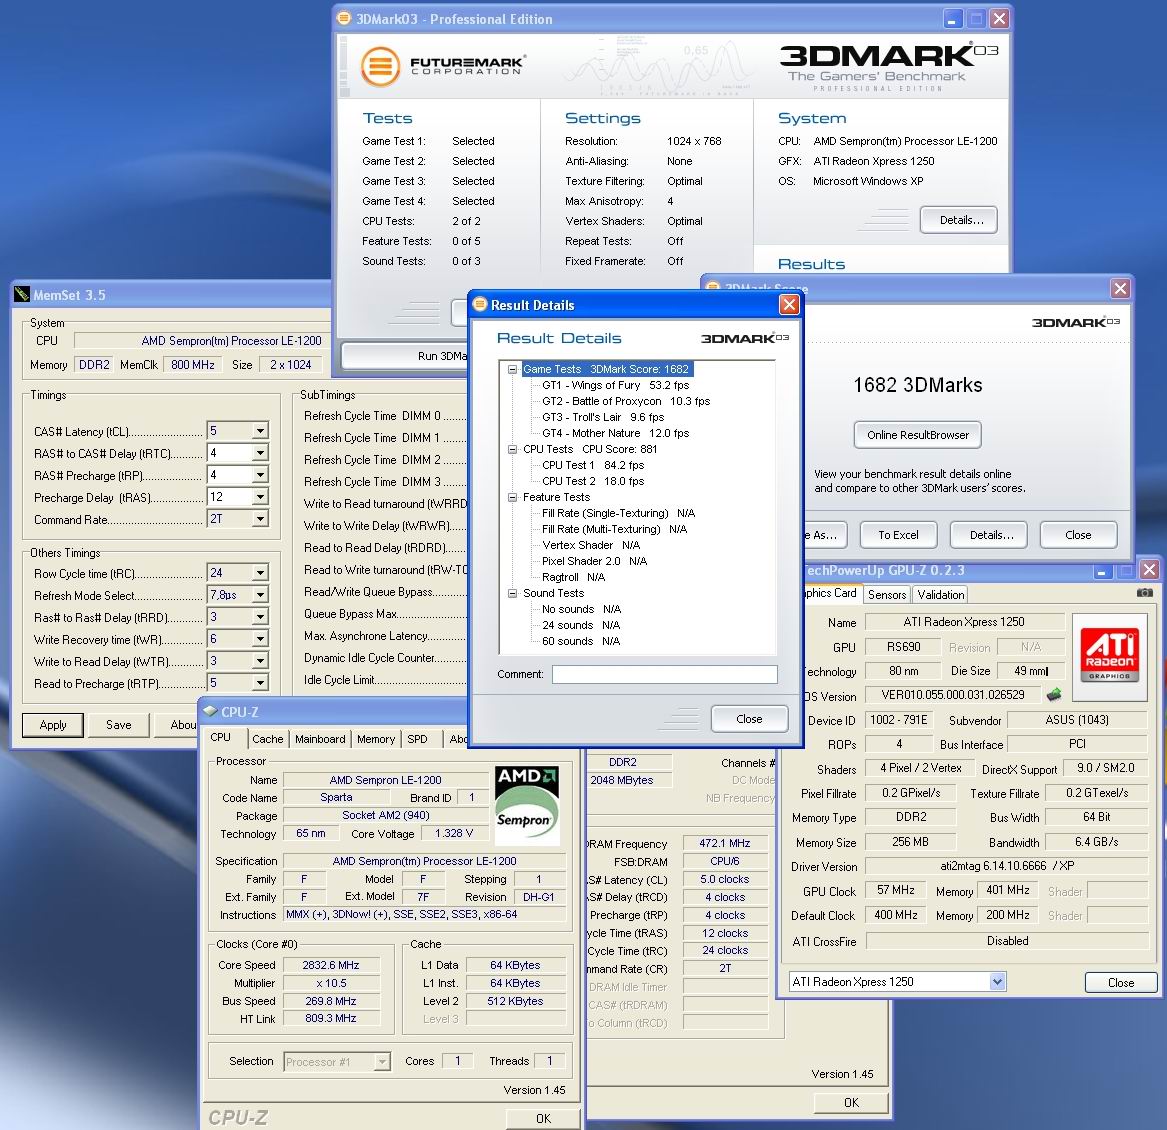Screen dimensions: 1167x1130
Task: Close the Result Details dialog with X
Action: tap(789, 304)
